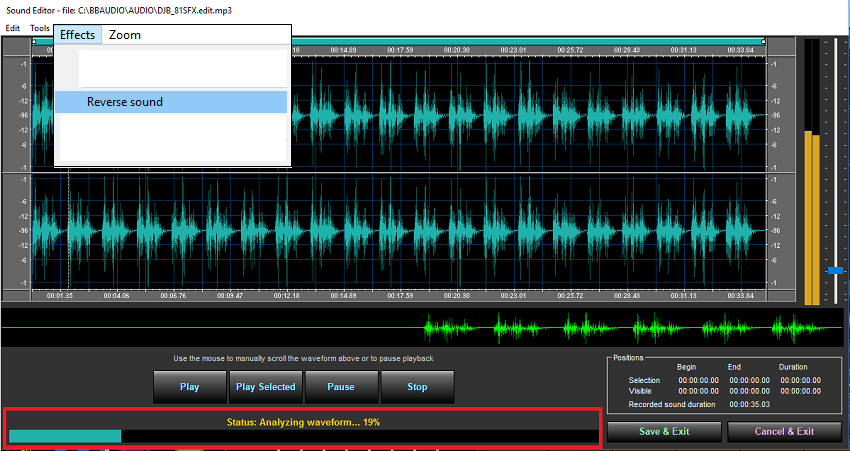Click Cancel & Exit

tap(784, 431)
